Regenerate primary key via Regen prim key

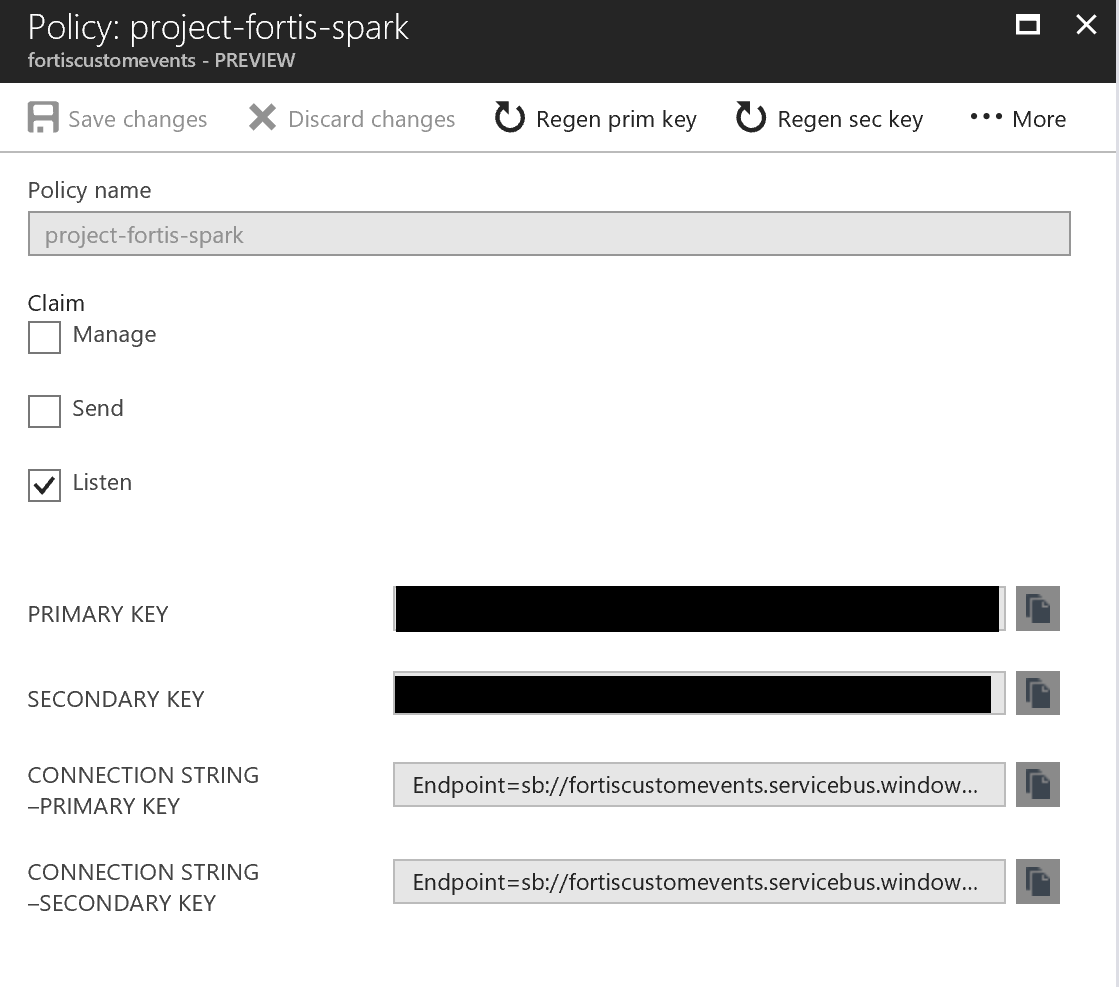pos(595,118)
